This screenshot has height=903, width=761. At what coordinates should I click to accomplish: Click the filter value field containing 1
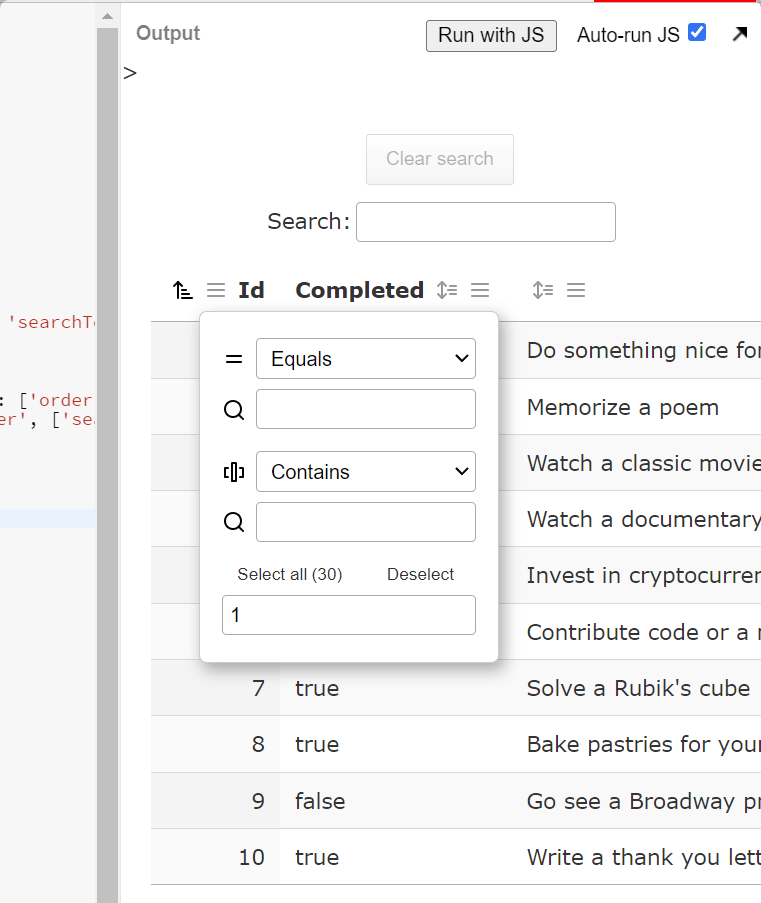[348, 615]
